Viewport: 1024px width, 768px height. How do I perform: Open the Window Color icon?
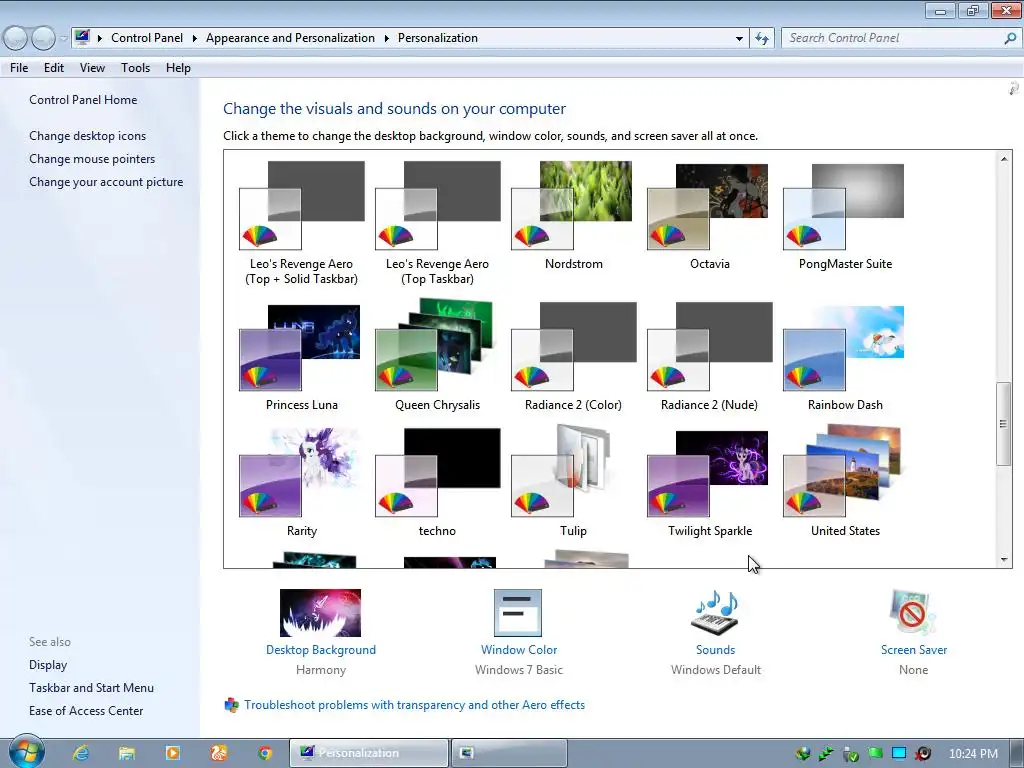coord(518,613)
